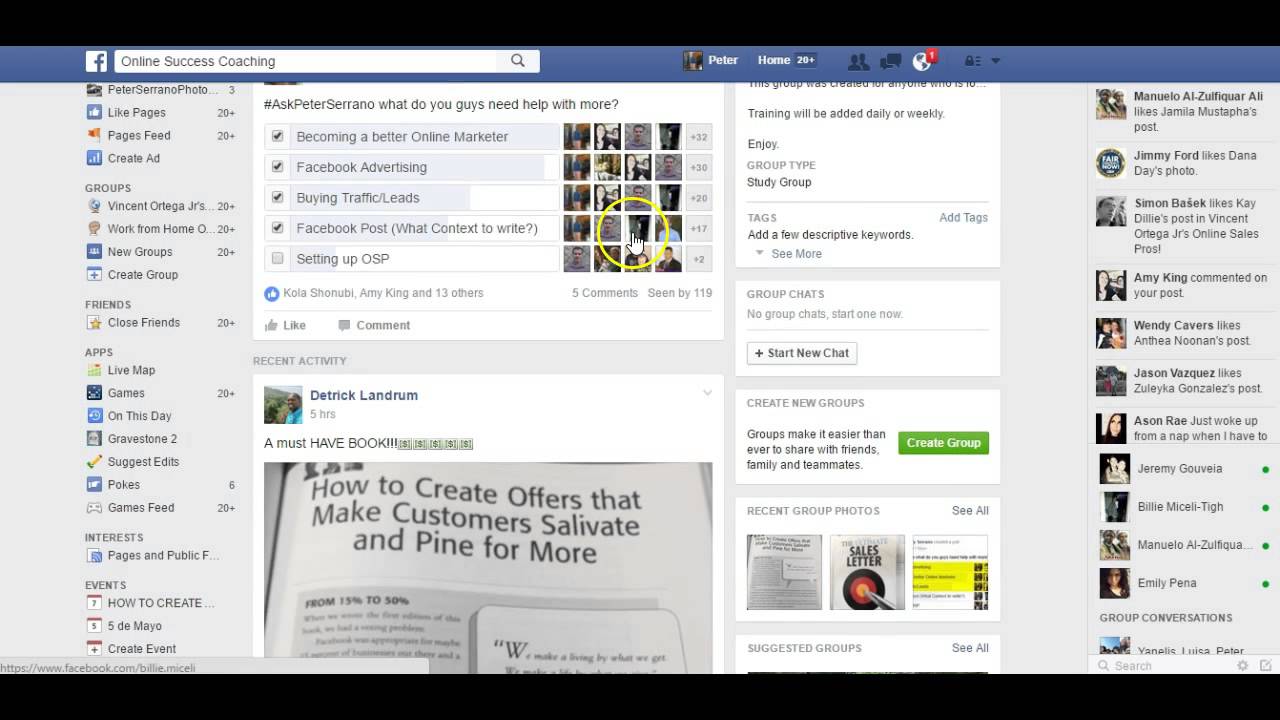1280x720 pixels.
Task: Click the new message compose icon in chat
Action: 1265,665
